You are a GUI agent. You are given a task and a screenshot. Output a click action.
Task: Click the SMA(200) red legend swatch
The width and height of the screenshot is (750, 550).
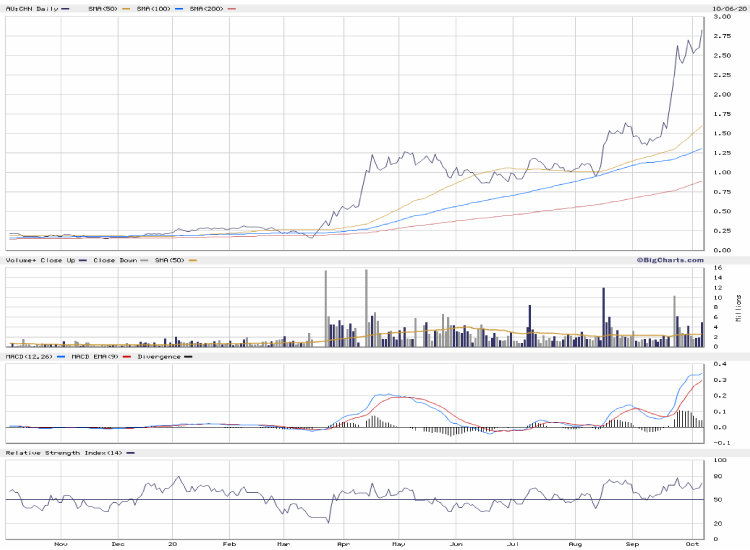pyautogui.click(x=232, y=8)
